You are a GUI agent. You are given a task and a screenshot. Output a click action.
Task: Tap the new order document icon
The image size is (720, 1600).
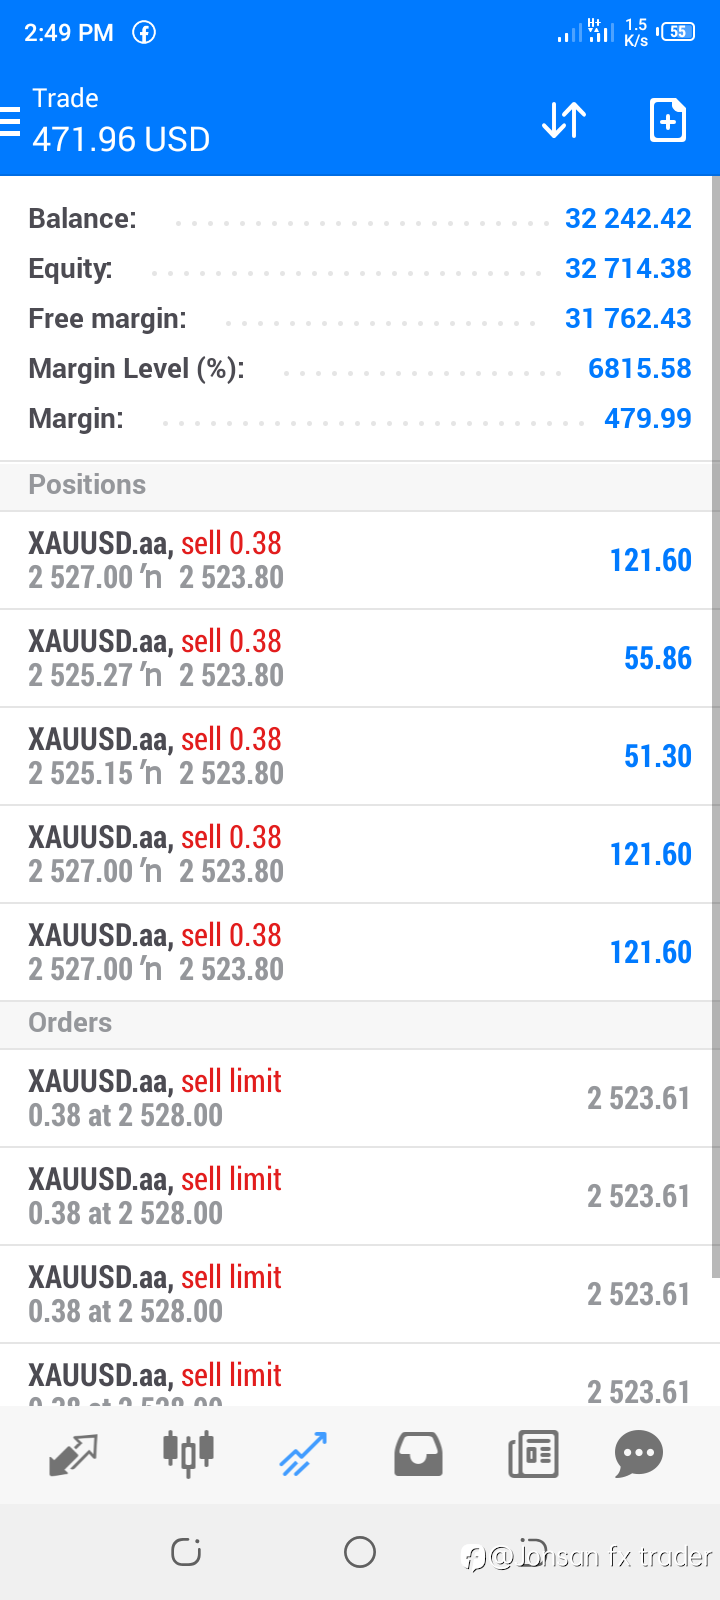pyautogui.click(x=667, y=121)
